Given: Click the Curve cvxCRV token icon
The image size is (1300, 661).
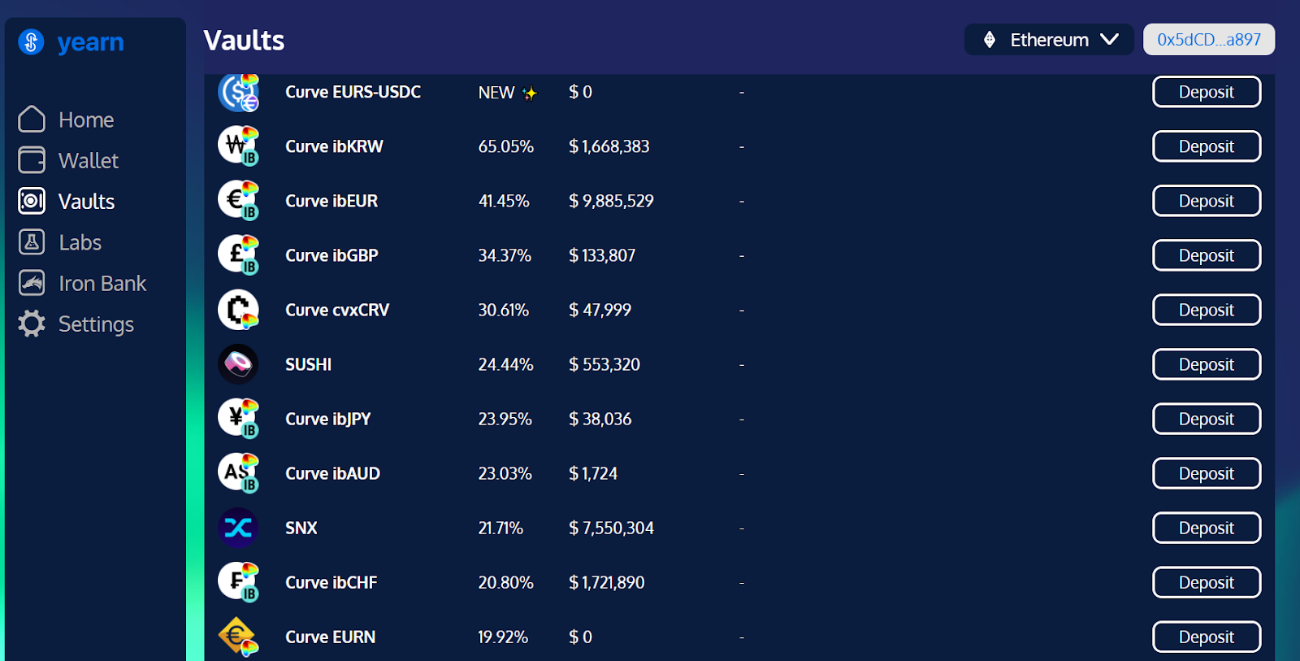Looking at the screenshot, I should click(238, 310).
